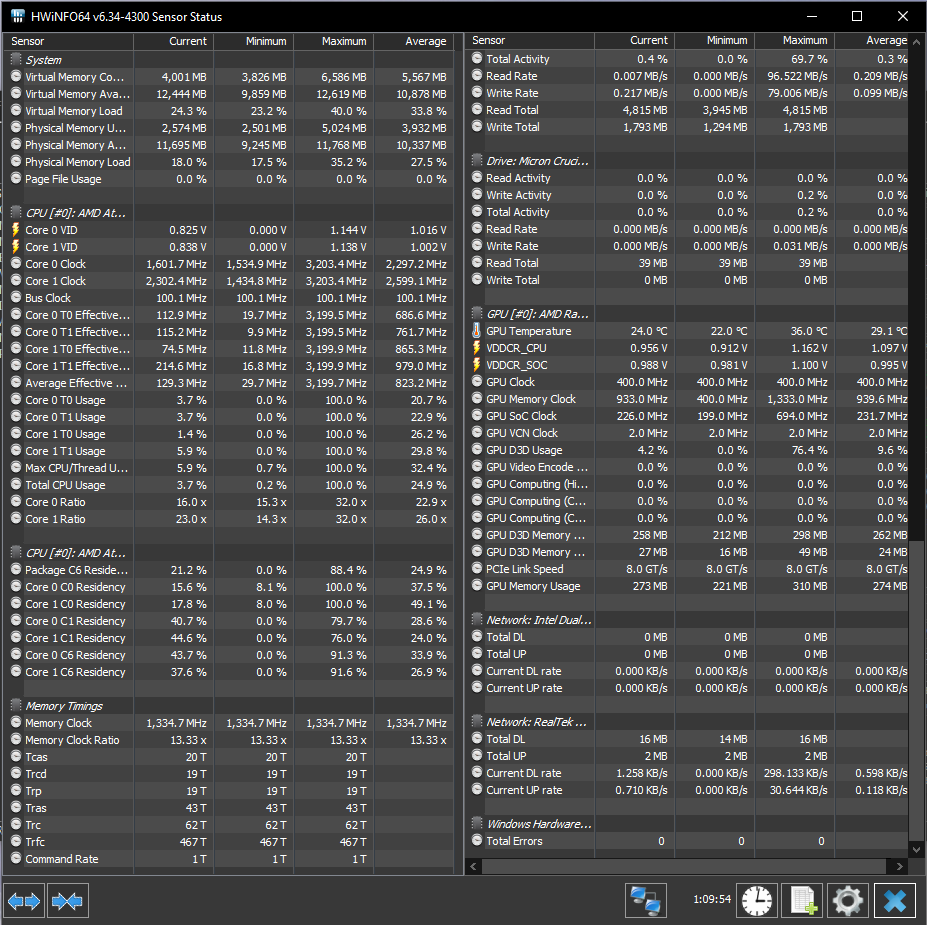The height and width of the screenshot is (925, 927).
Task: Select the PCIe Link Speed row
Action: 689,569
